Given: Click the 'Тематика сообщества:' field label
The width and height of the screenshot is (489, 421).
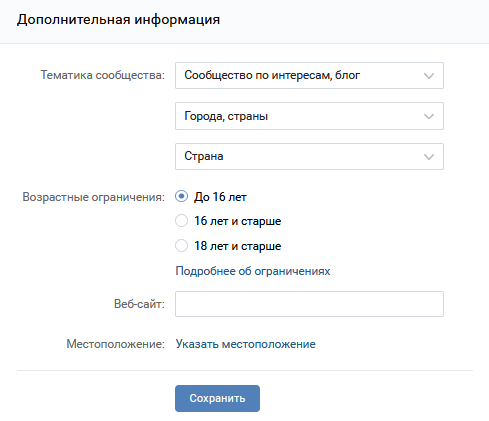Looking at the screenshot, I should pos(103,75).
